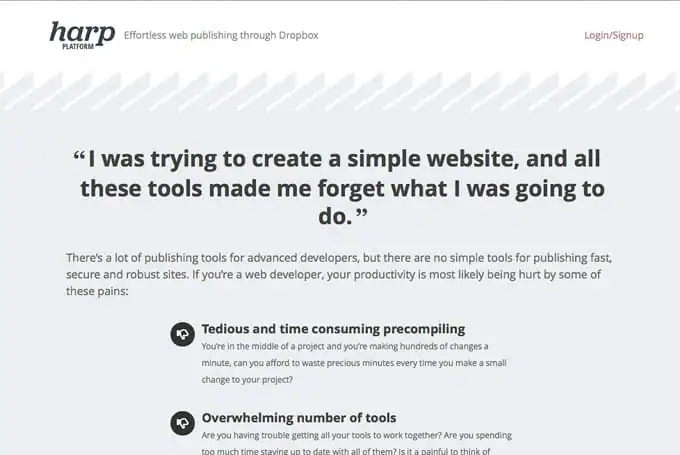This screenshot has height=455, width=680.
Task: Select the heading Tedious and time consuming precompiling
Action: coord(333,329)
